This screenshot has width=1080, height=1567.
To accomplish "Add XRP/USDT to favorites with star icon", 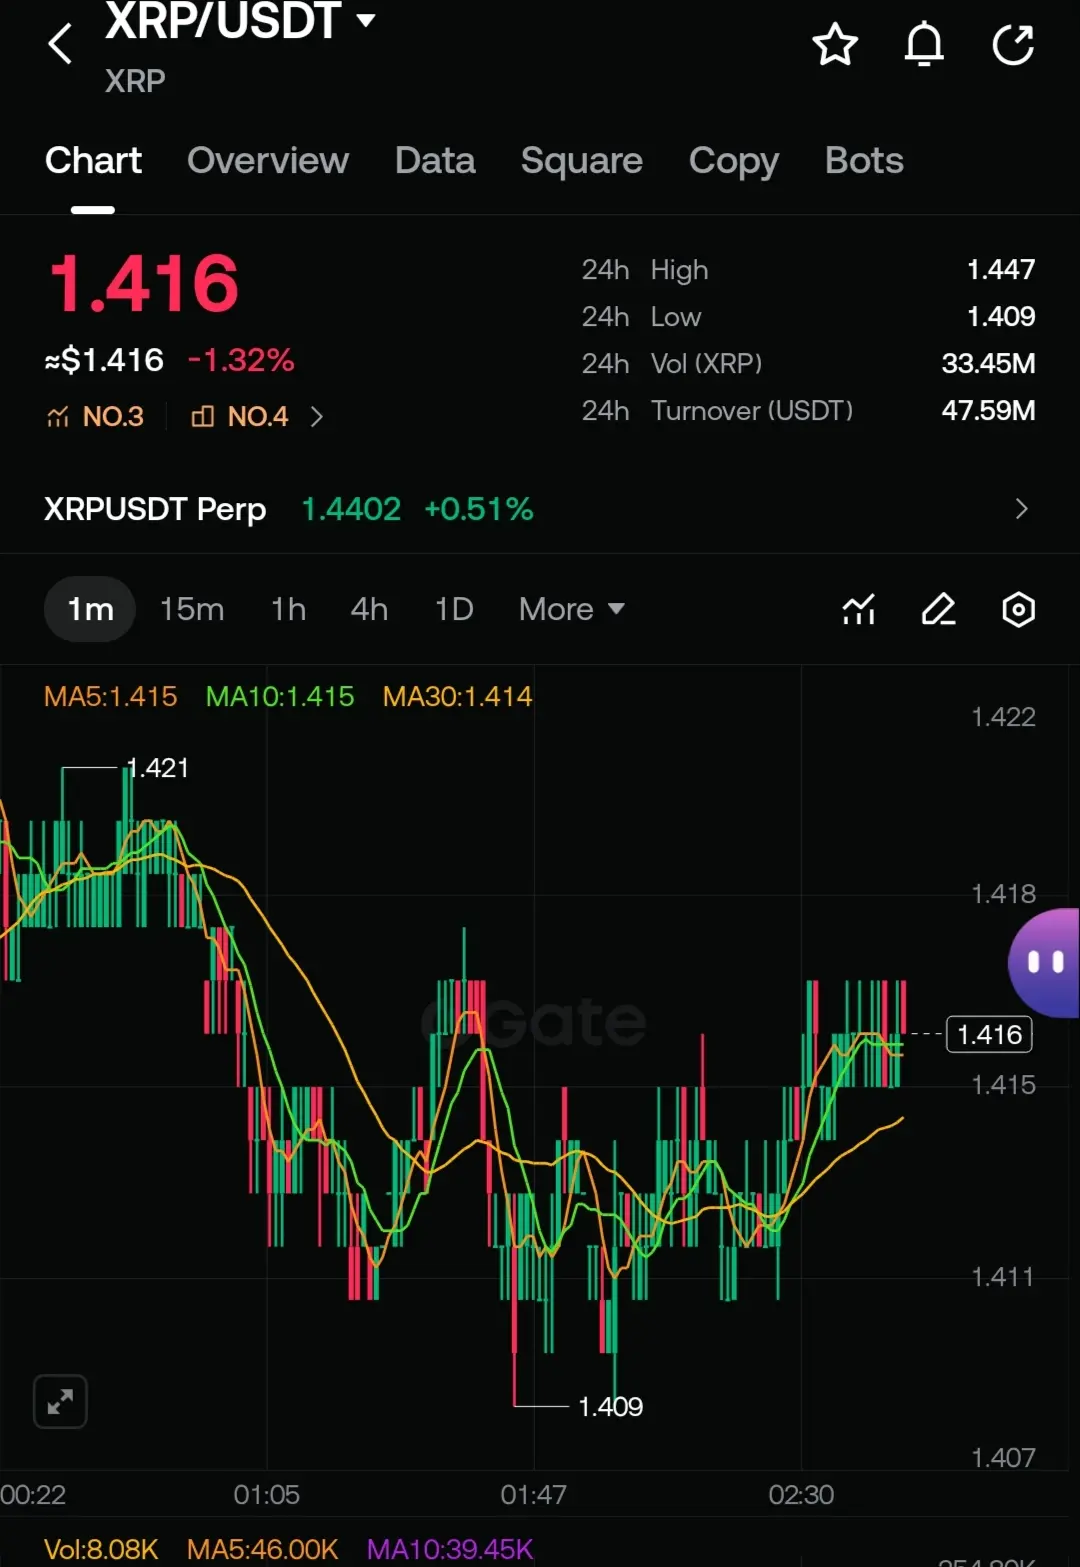I will pyautogui.click(x=835, y=45).
